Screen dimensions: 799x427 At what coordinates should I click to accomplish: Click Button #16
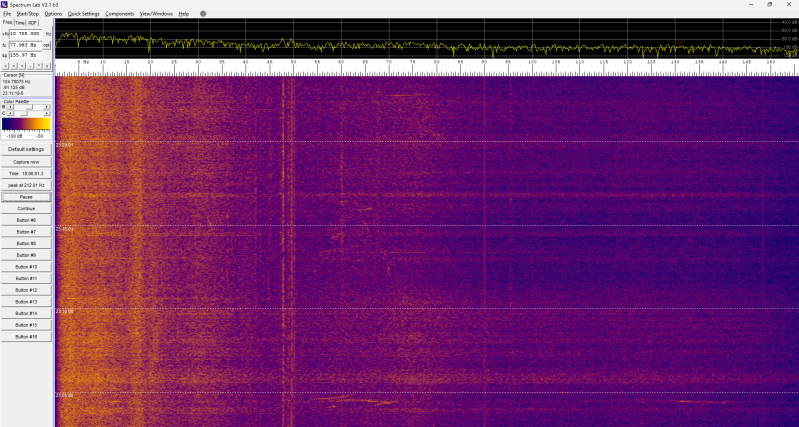coord(26,337)
